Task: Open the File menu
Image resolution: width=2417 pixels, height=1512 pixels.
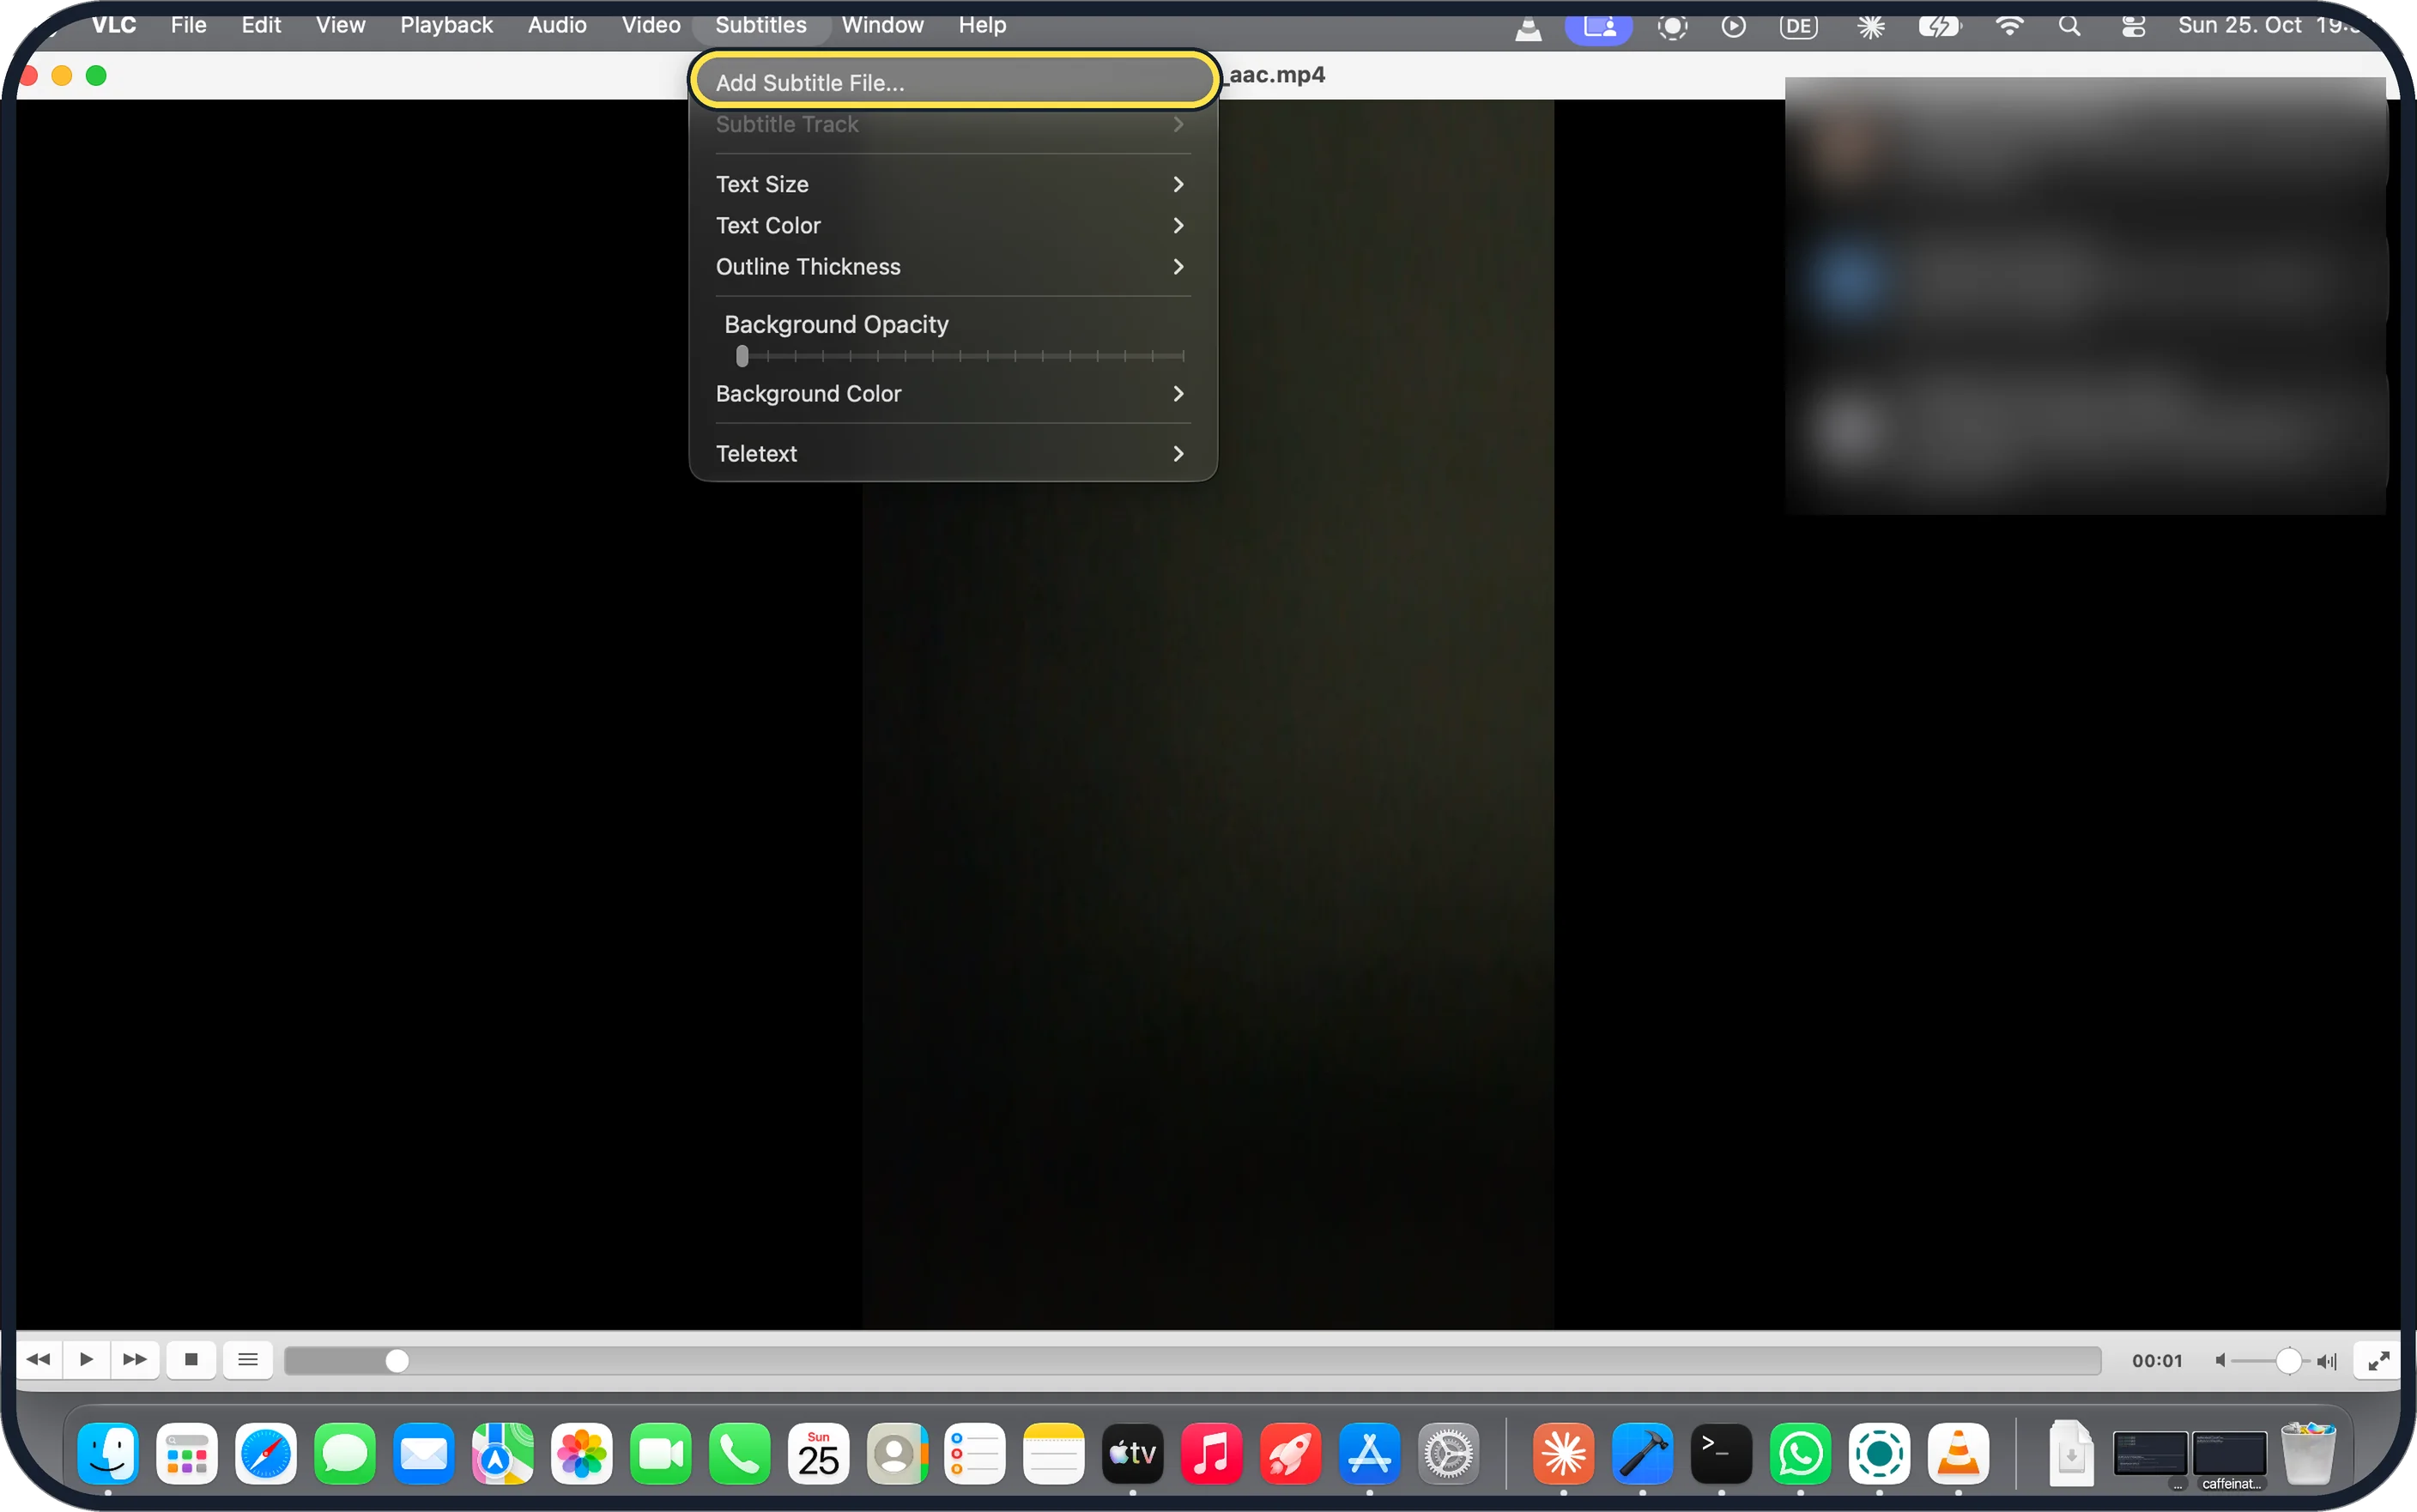Action: (188, 25)
